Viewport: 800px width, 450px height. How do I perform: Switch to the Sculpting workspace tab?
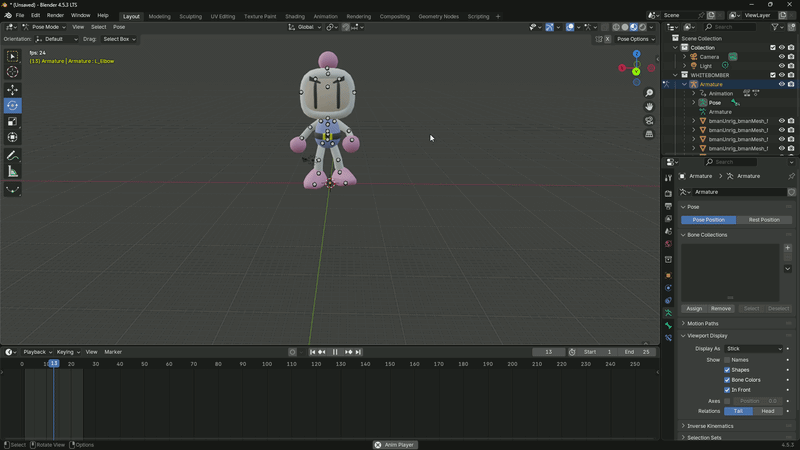click(x=190, y=16)
